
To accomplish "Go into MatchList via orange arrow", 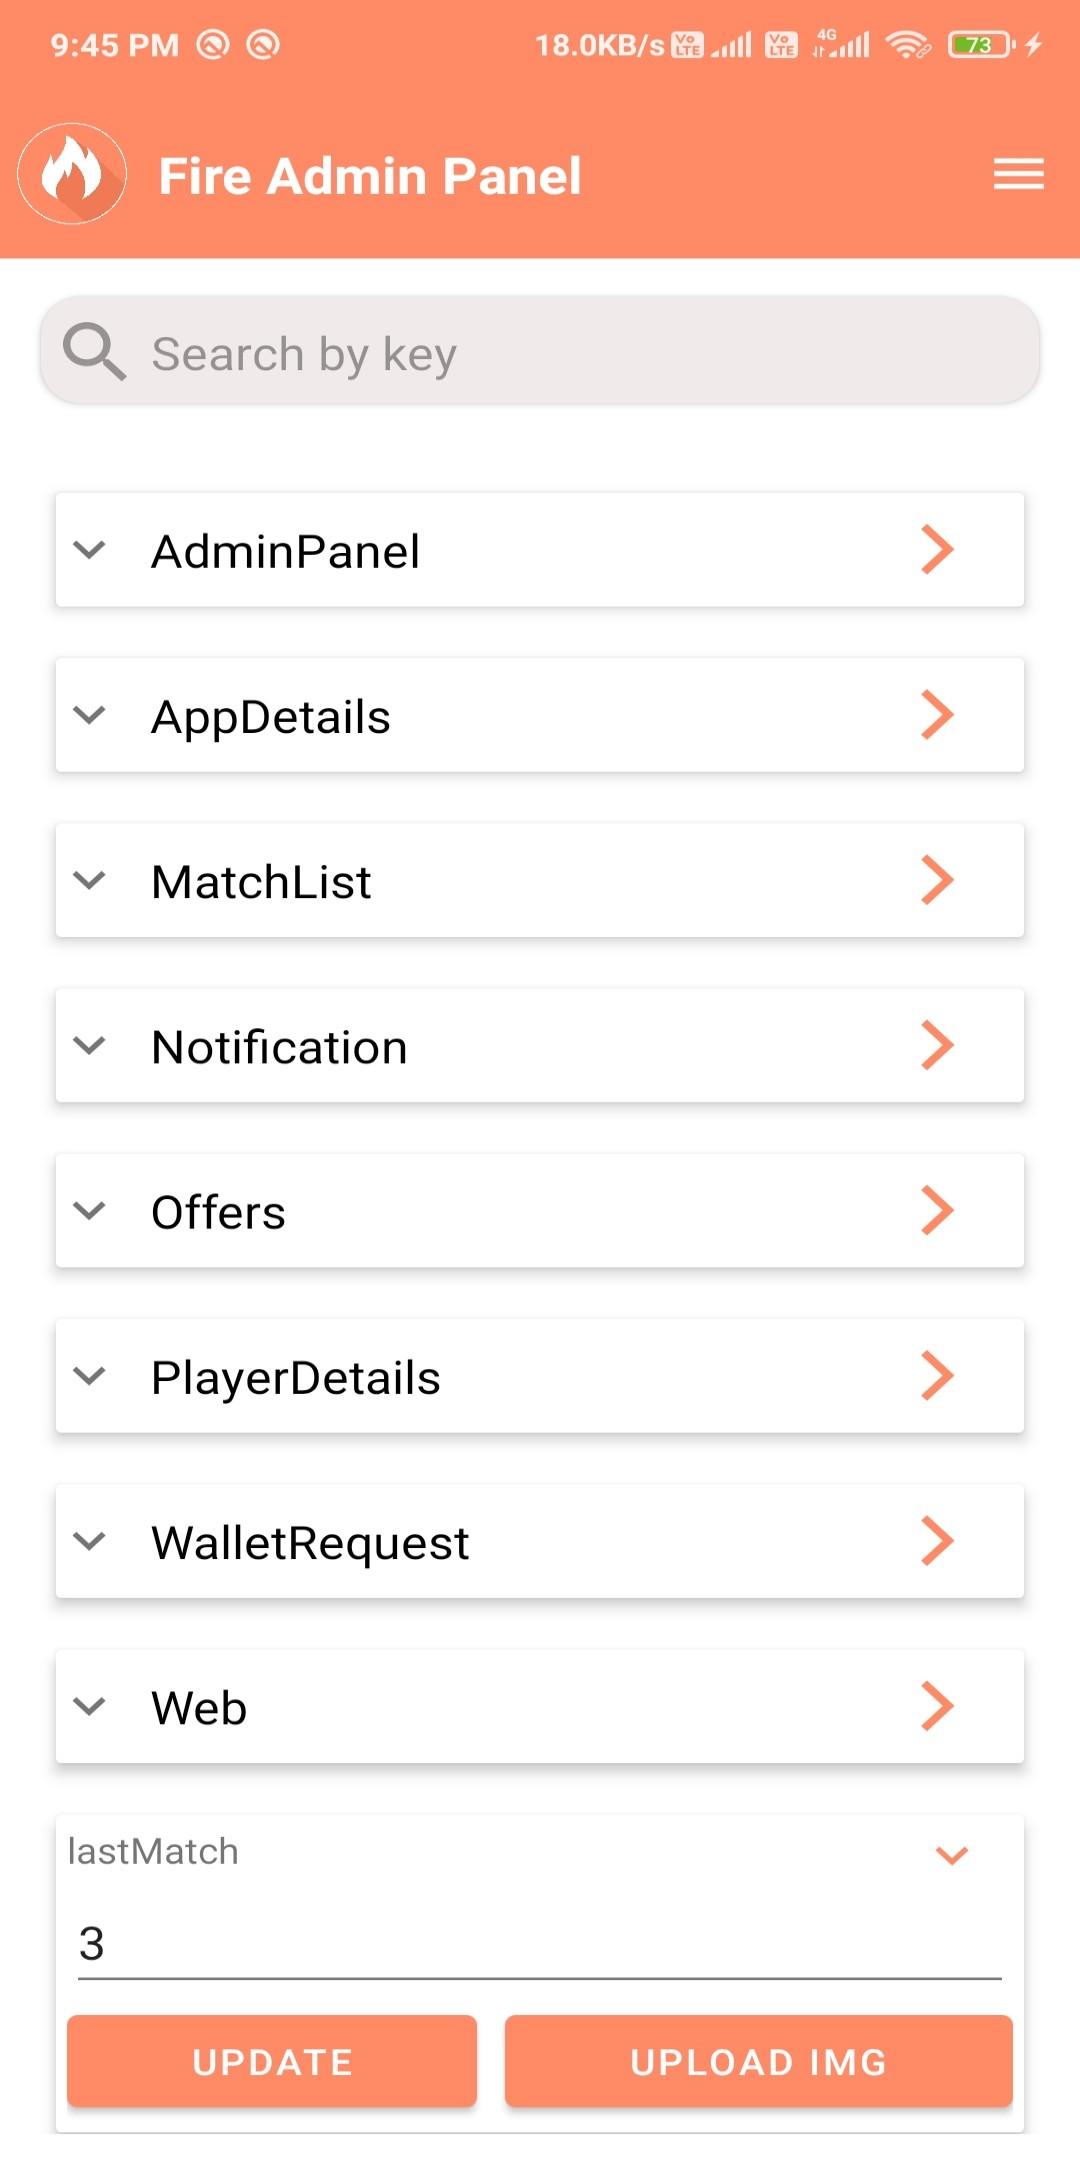I will coord(937,880).
